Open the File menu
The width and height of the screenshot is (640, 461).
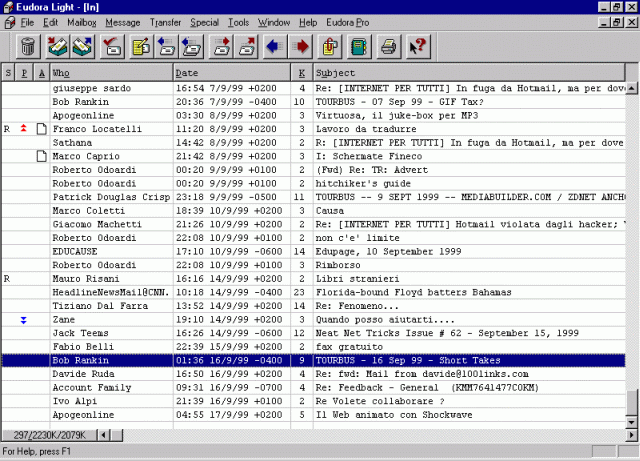pos(27,22)
